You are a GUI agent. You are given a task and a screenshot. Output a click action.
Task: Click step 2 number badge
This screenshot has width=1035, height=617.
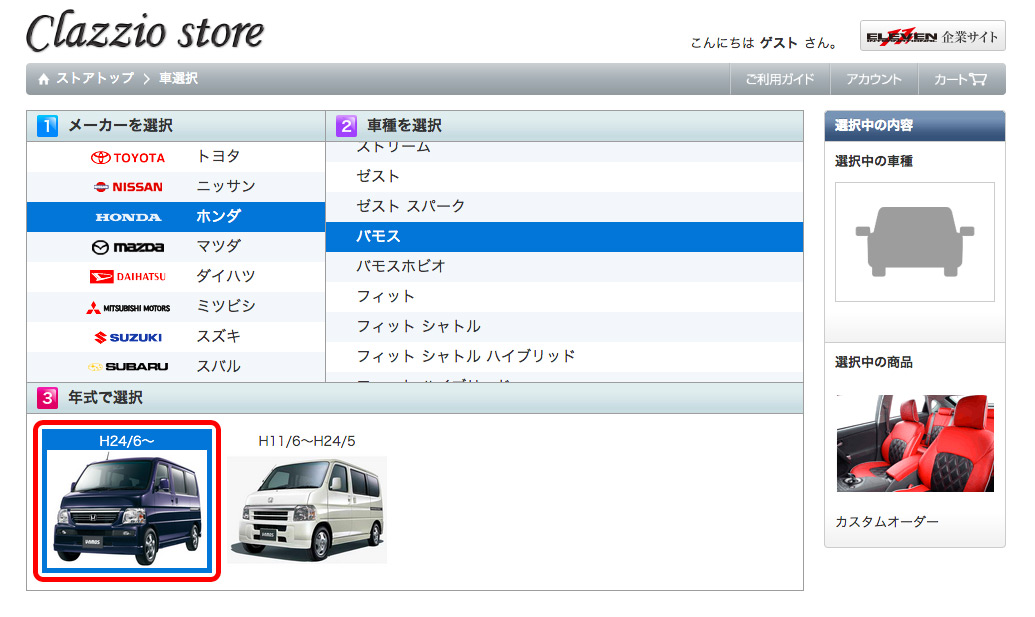[x=346, y=125]
